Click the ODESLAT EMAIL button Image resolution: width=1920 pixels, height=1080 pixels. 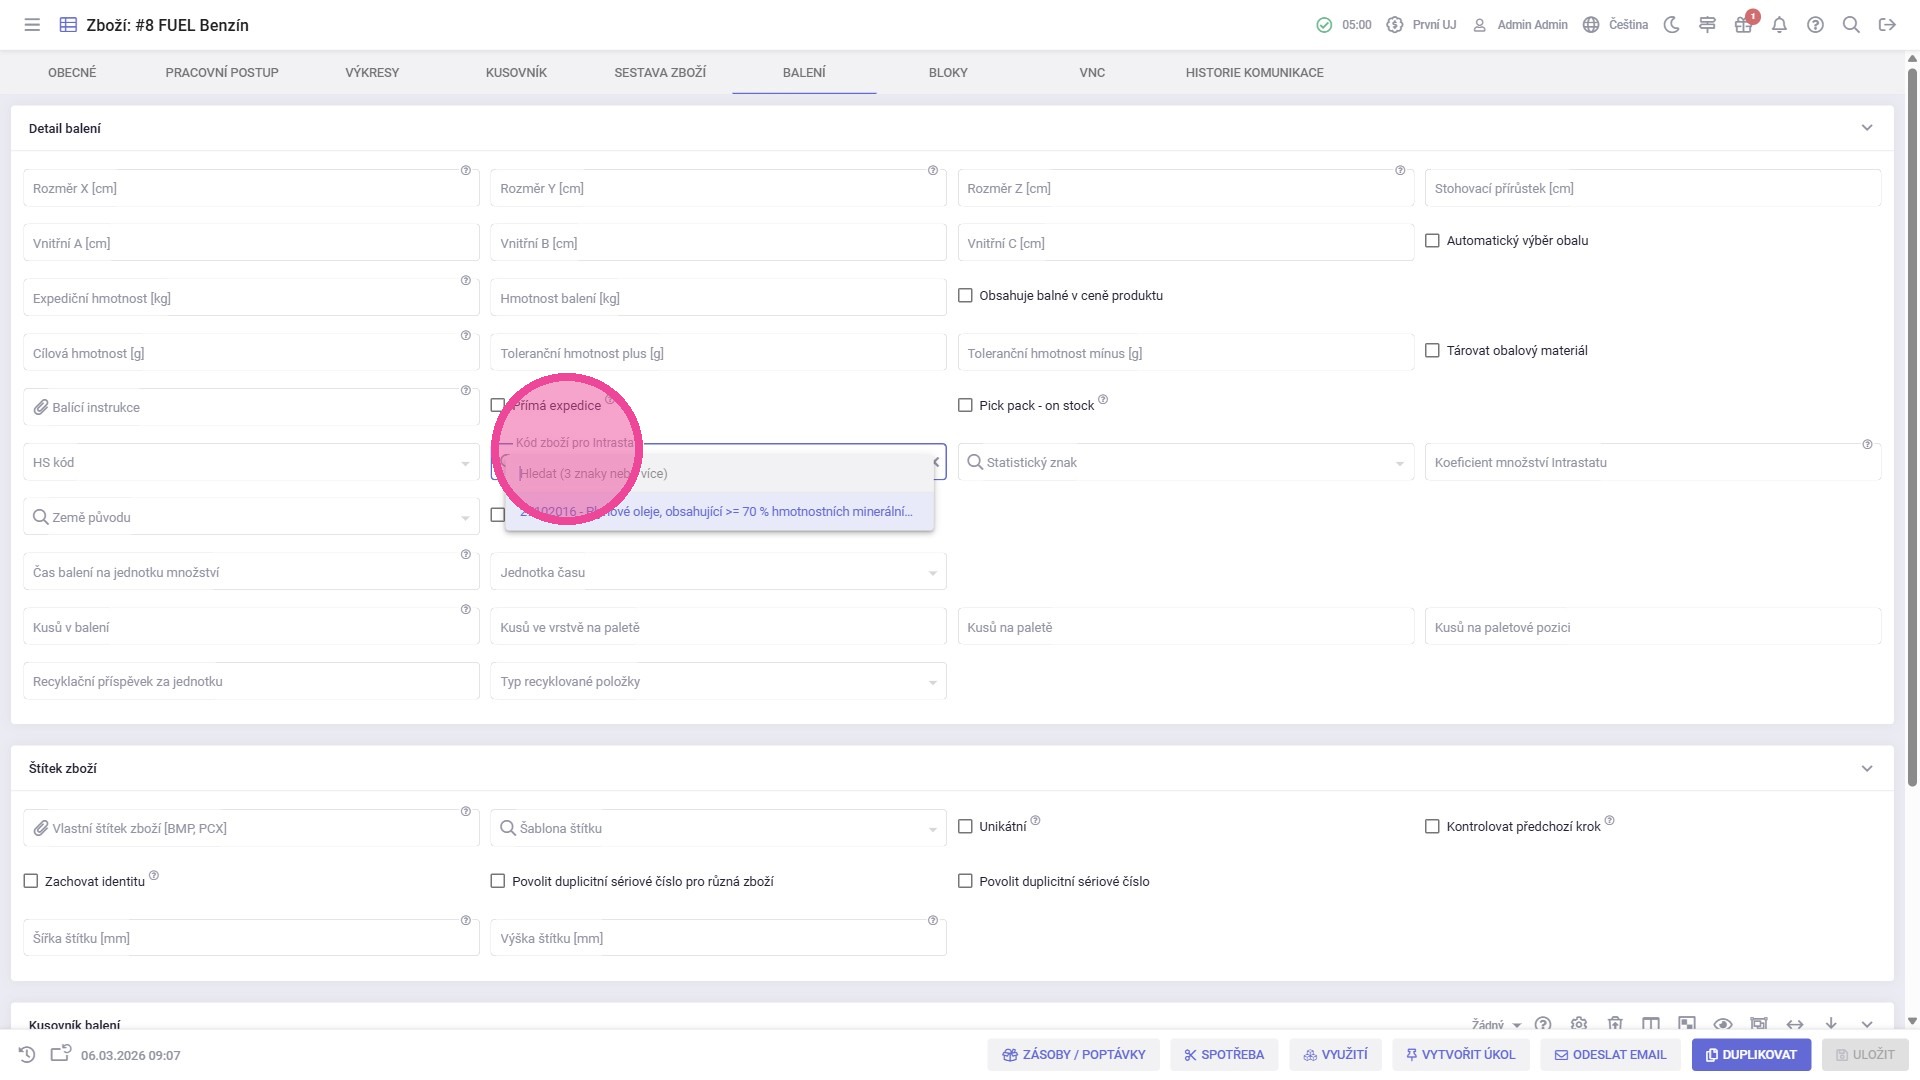point(1609,1054)
